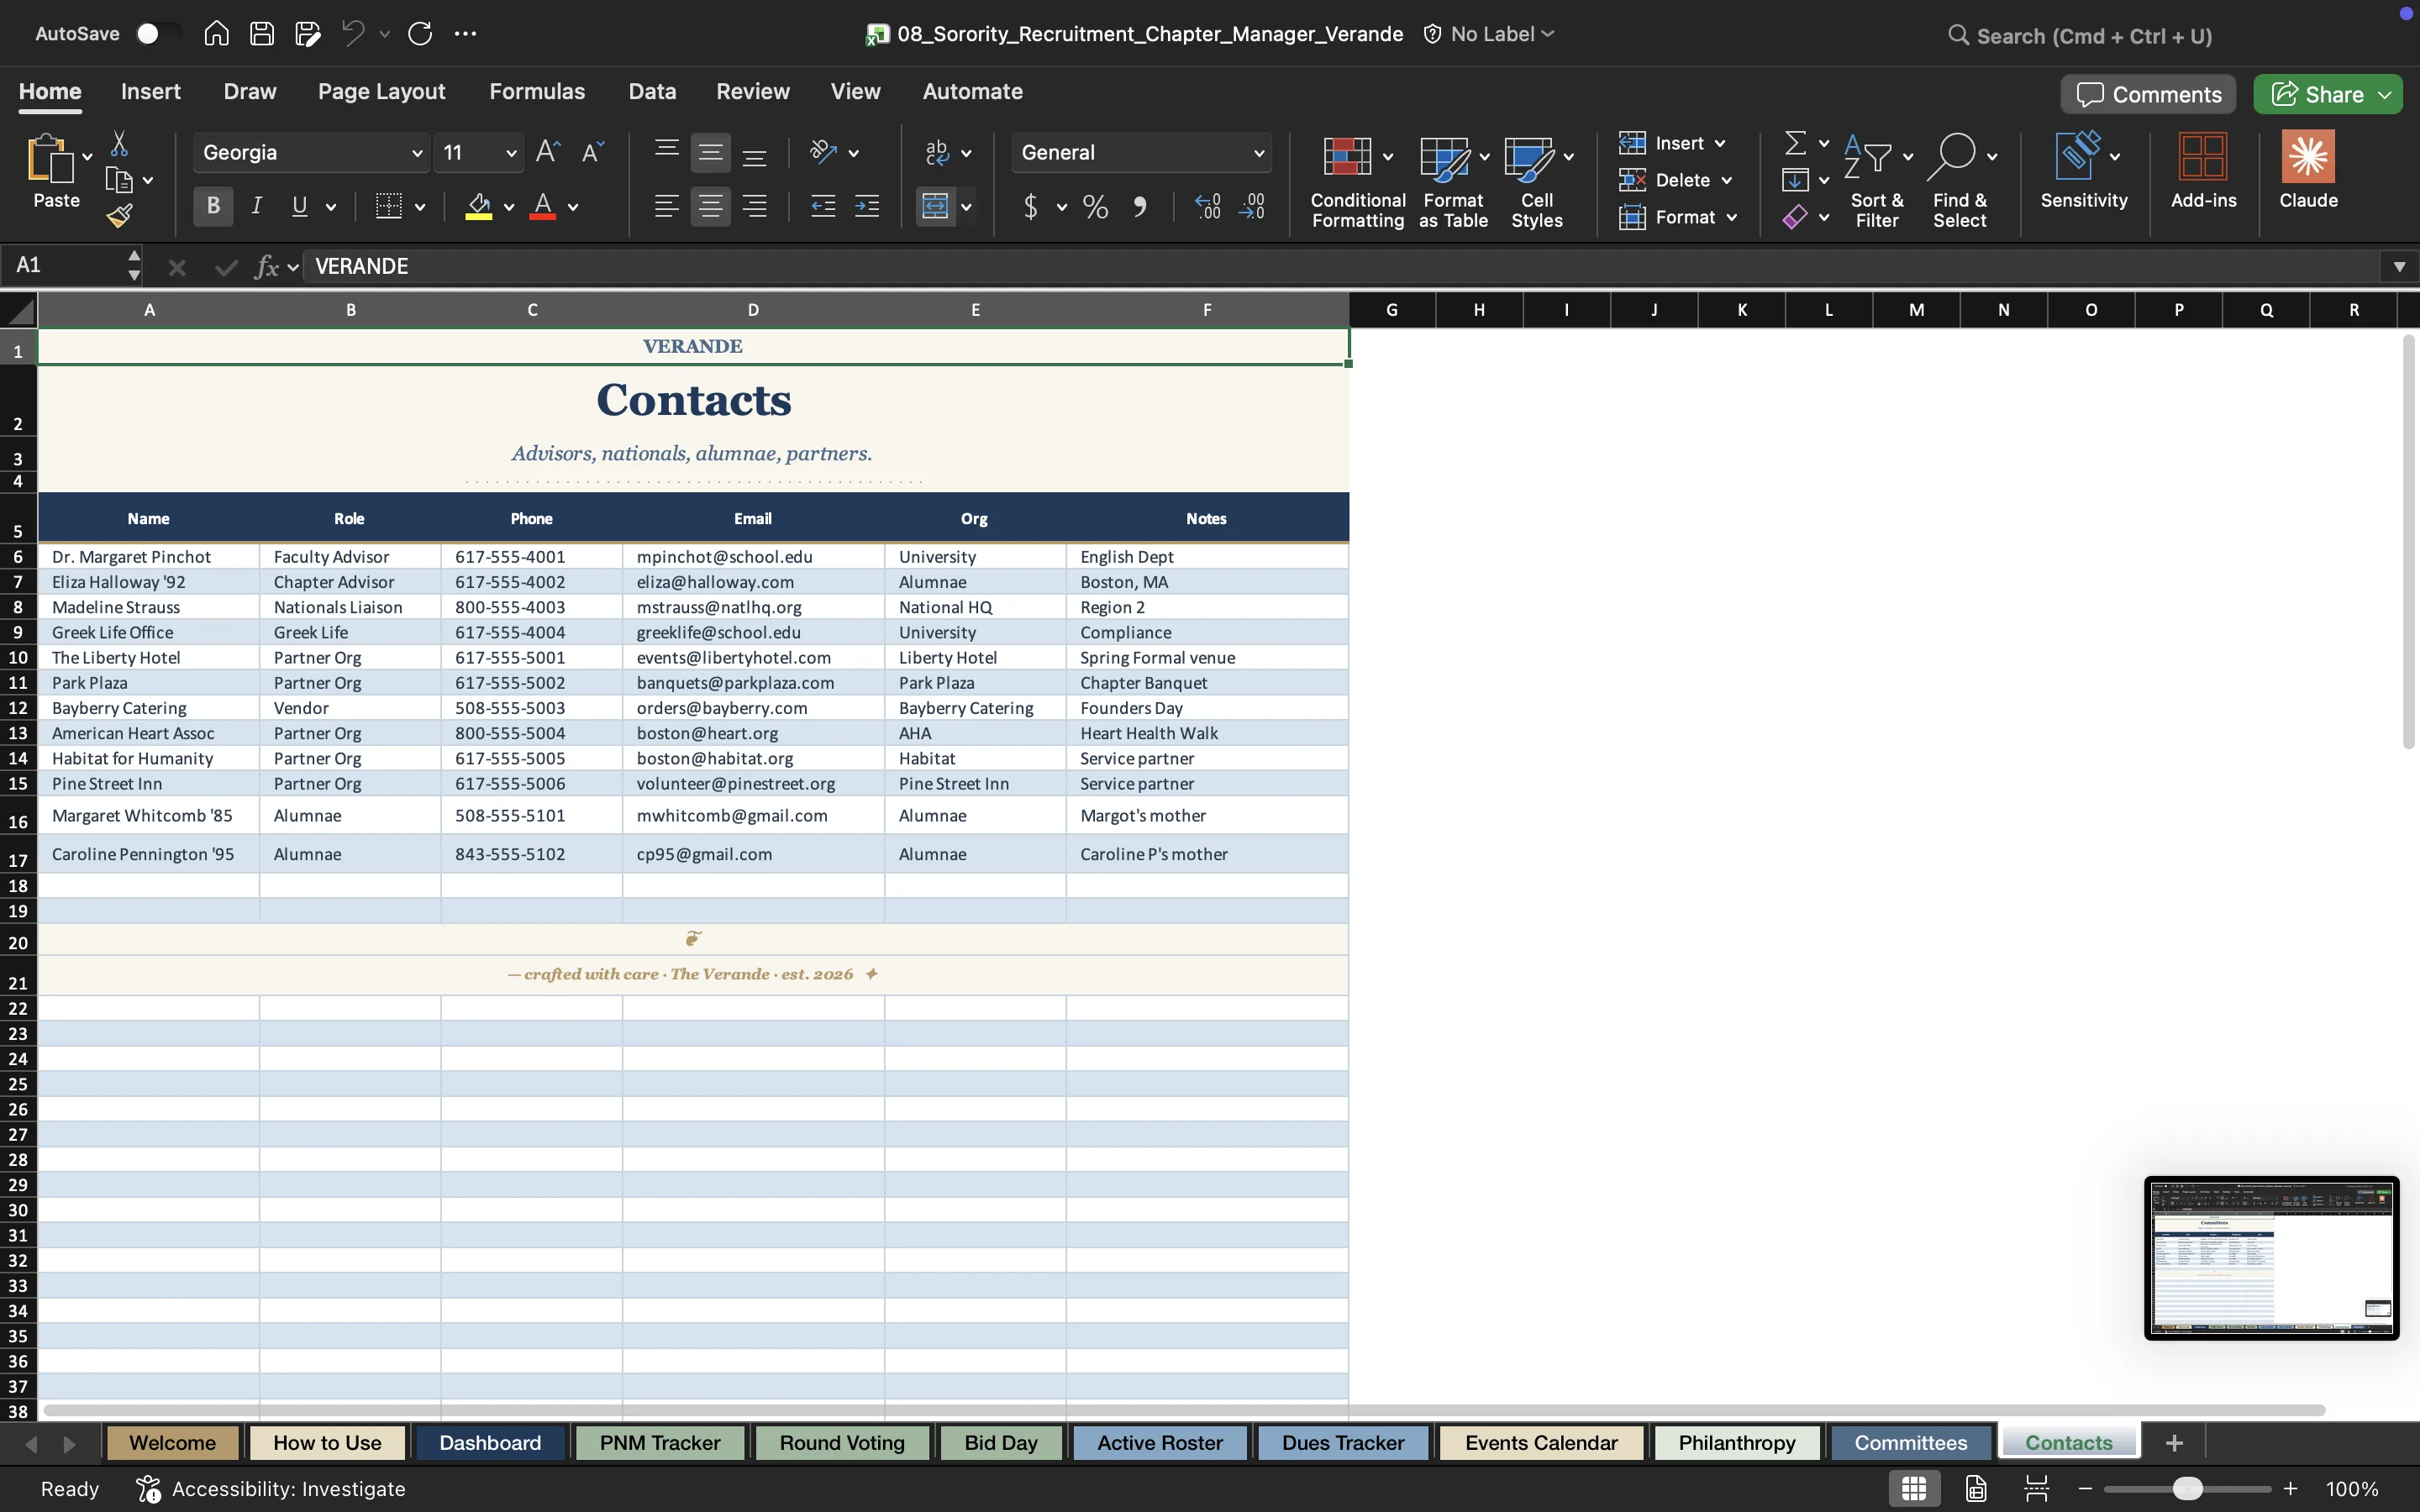Apply the yellow fill color
Viewport: 2420px width, 1512px height.
click(x=479, y=207)
